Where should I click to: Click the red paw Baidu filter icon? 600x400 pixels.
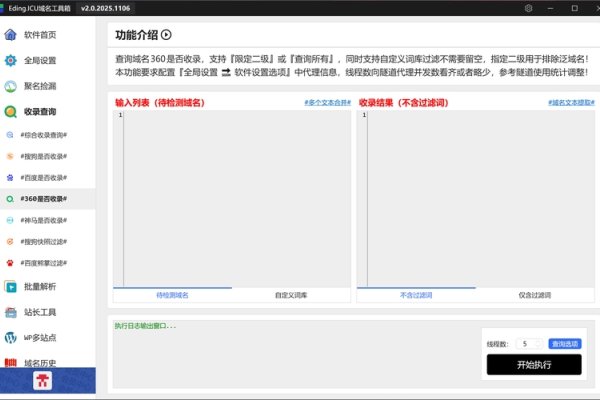click(x=10, y=263)
